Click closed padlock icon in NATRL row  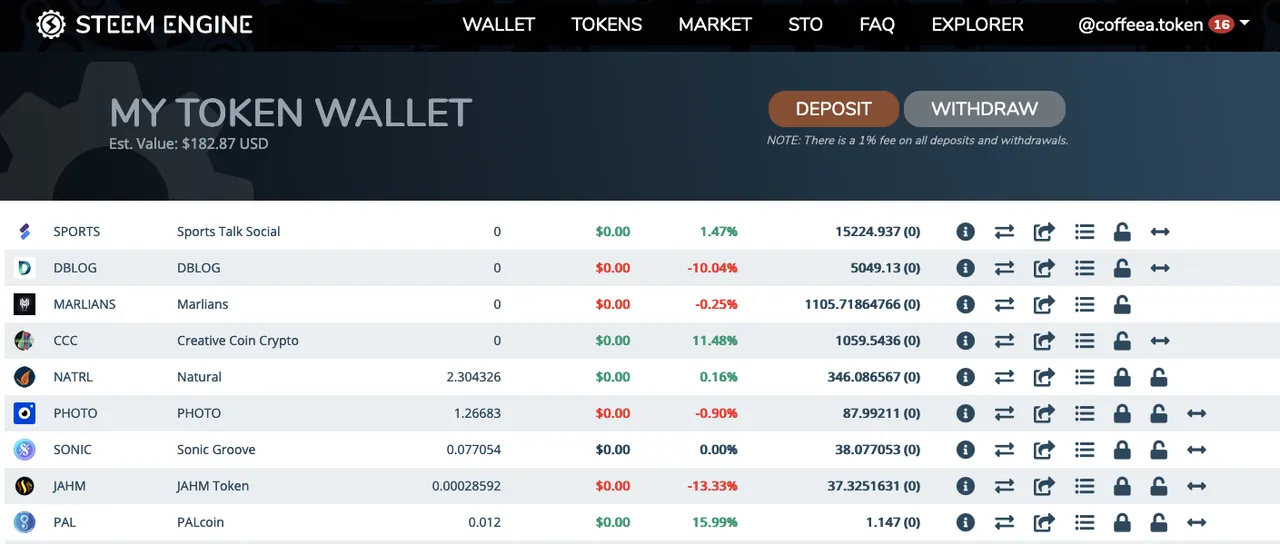tap(1122, 377)
